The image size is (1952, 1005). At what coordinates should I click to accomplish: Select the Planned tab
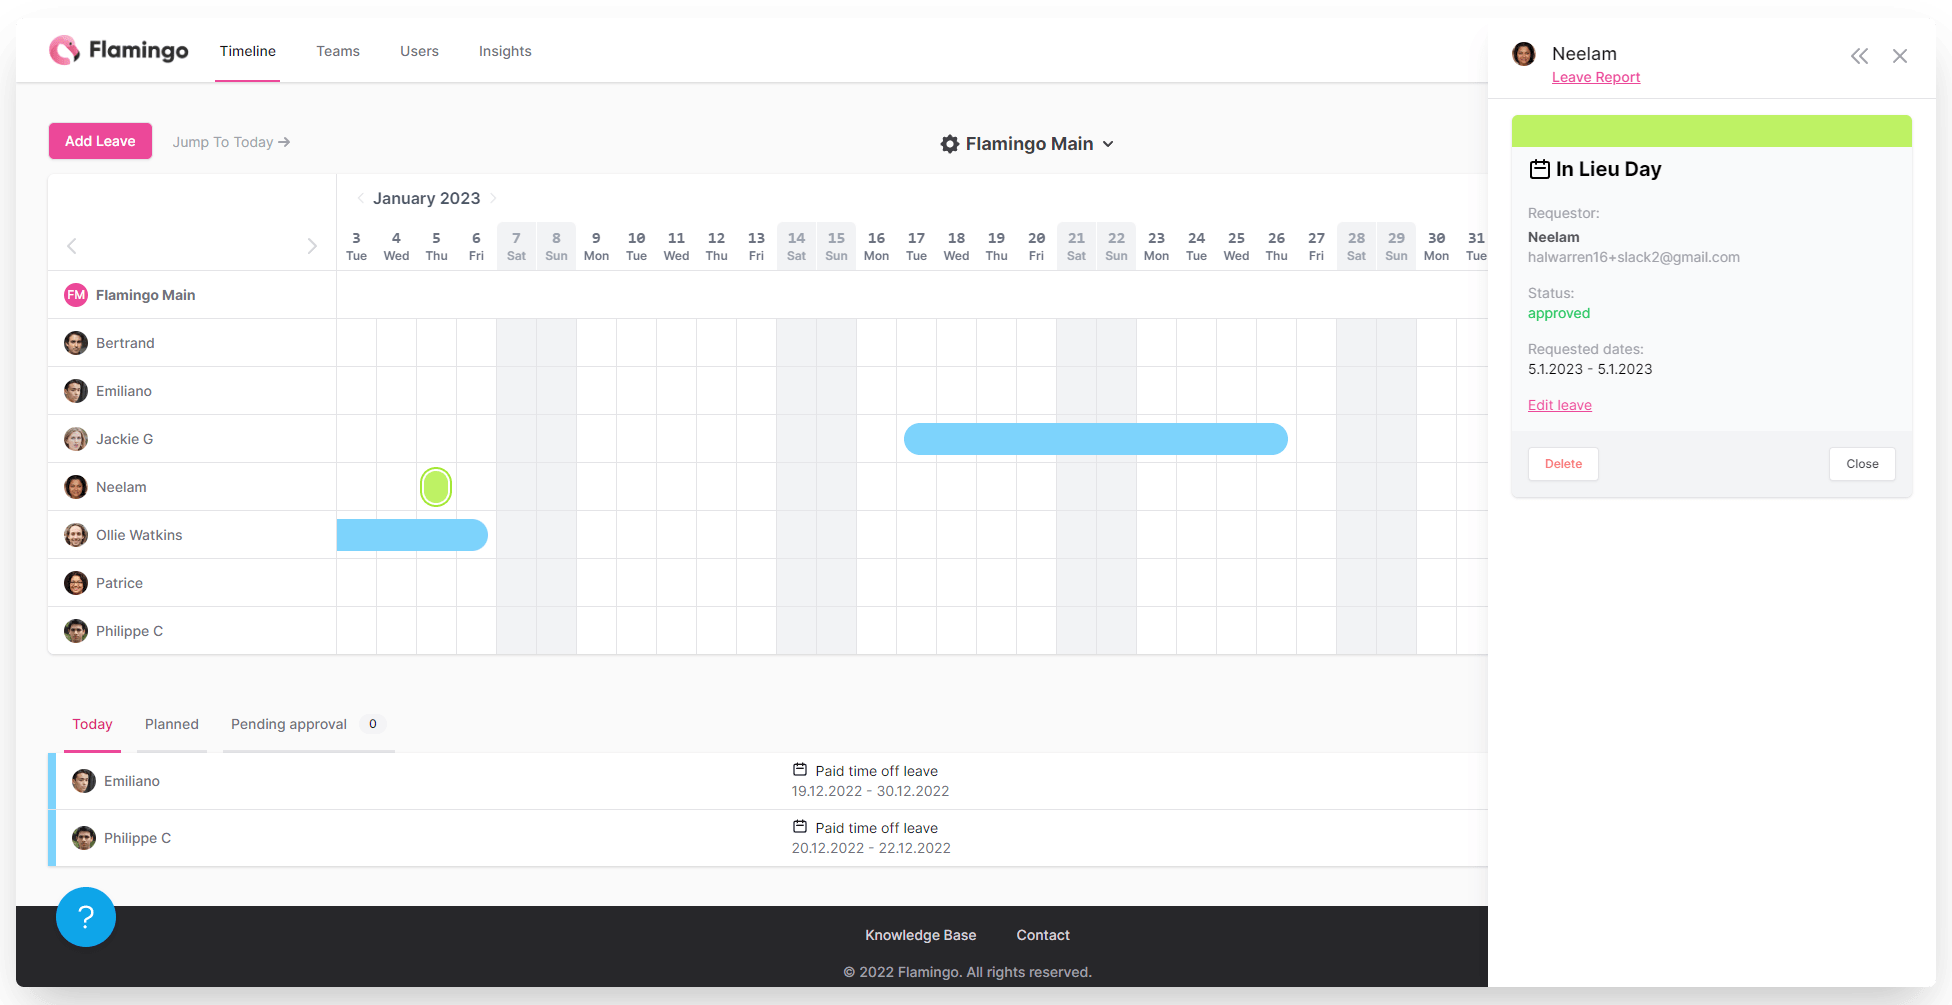[x=172, y=724]
